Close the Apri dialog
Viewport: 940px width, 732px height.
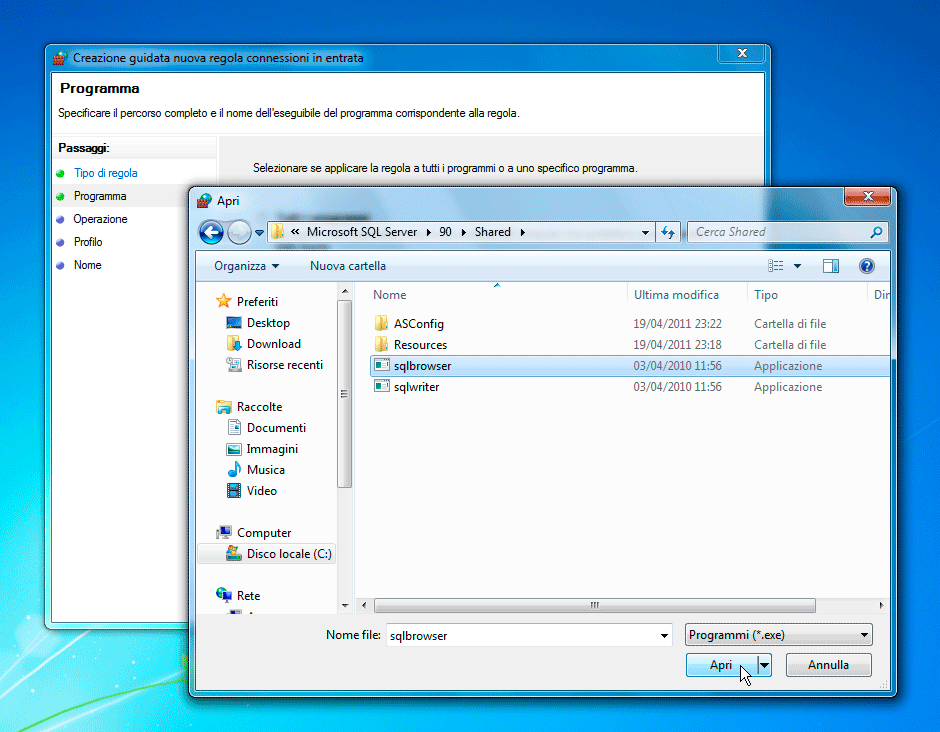pyautogui.click(x=867, y=196)
